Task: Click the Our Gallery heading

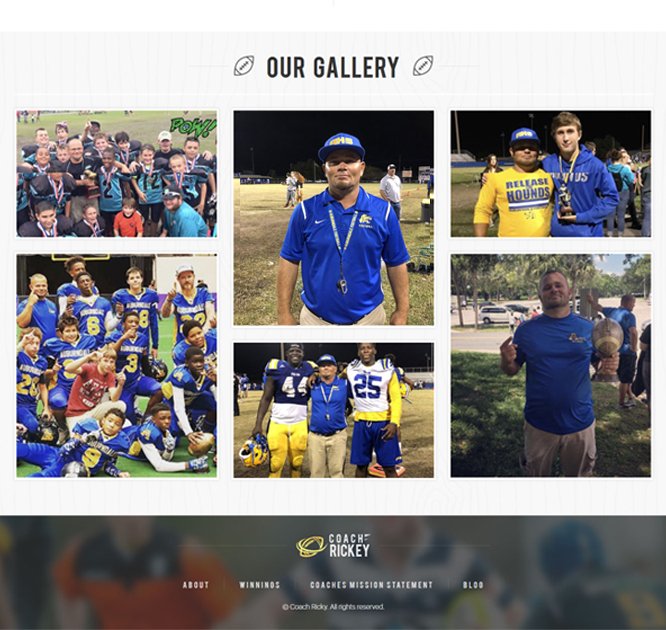Action: [x=333, y=67]
